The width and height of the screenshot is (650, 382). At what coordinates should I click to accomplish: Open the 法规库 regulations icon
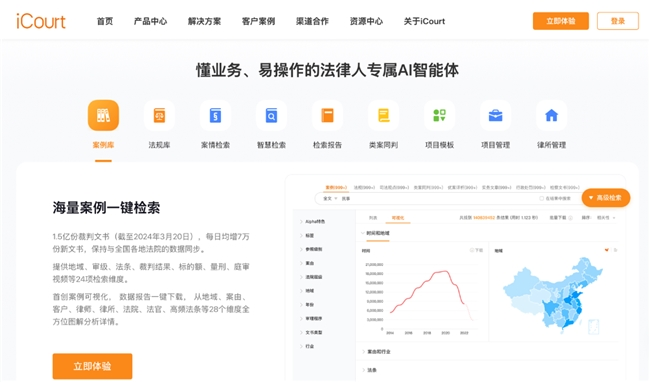coord(159,115)
